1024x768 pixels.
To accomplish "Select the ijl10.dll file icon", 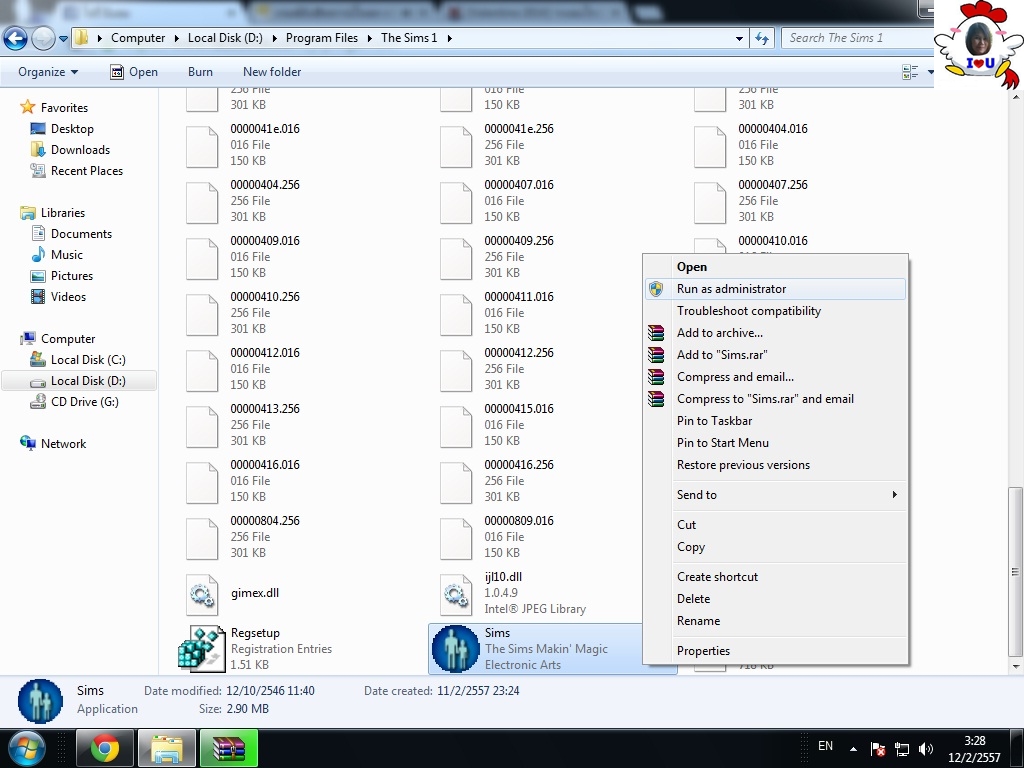I will [456, 594].
